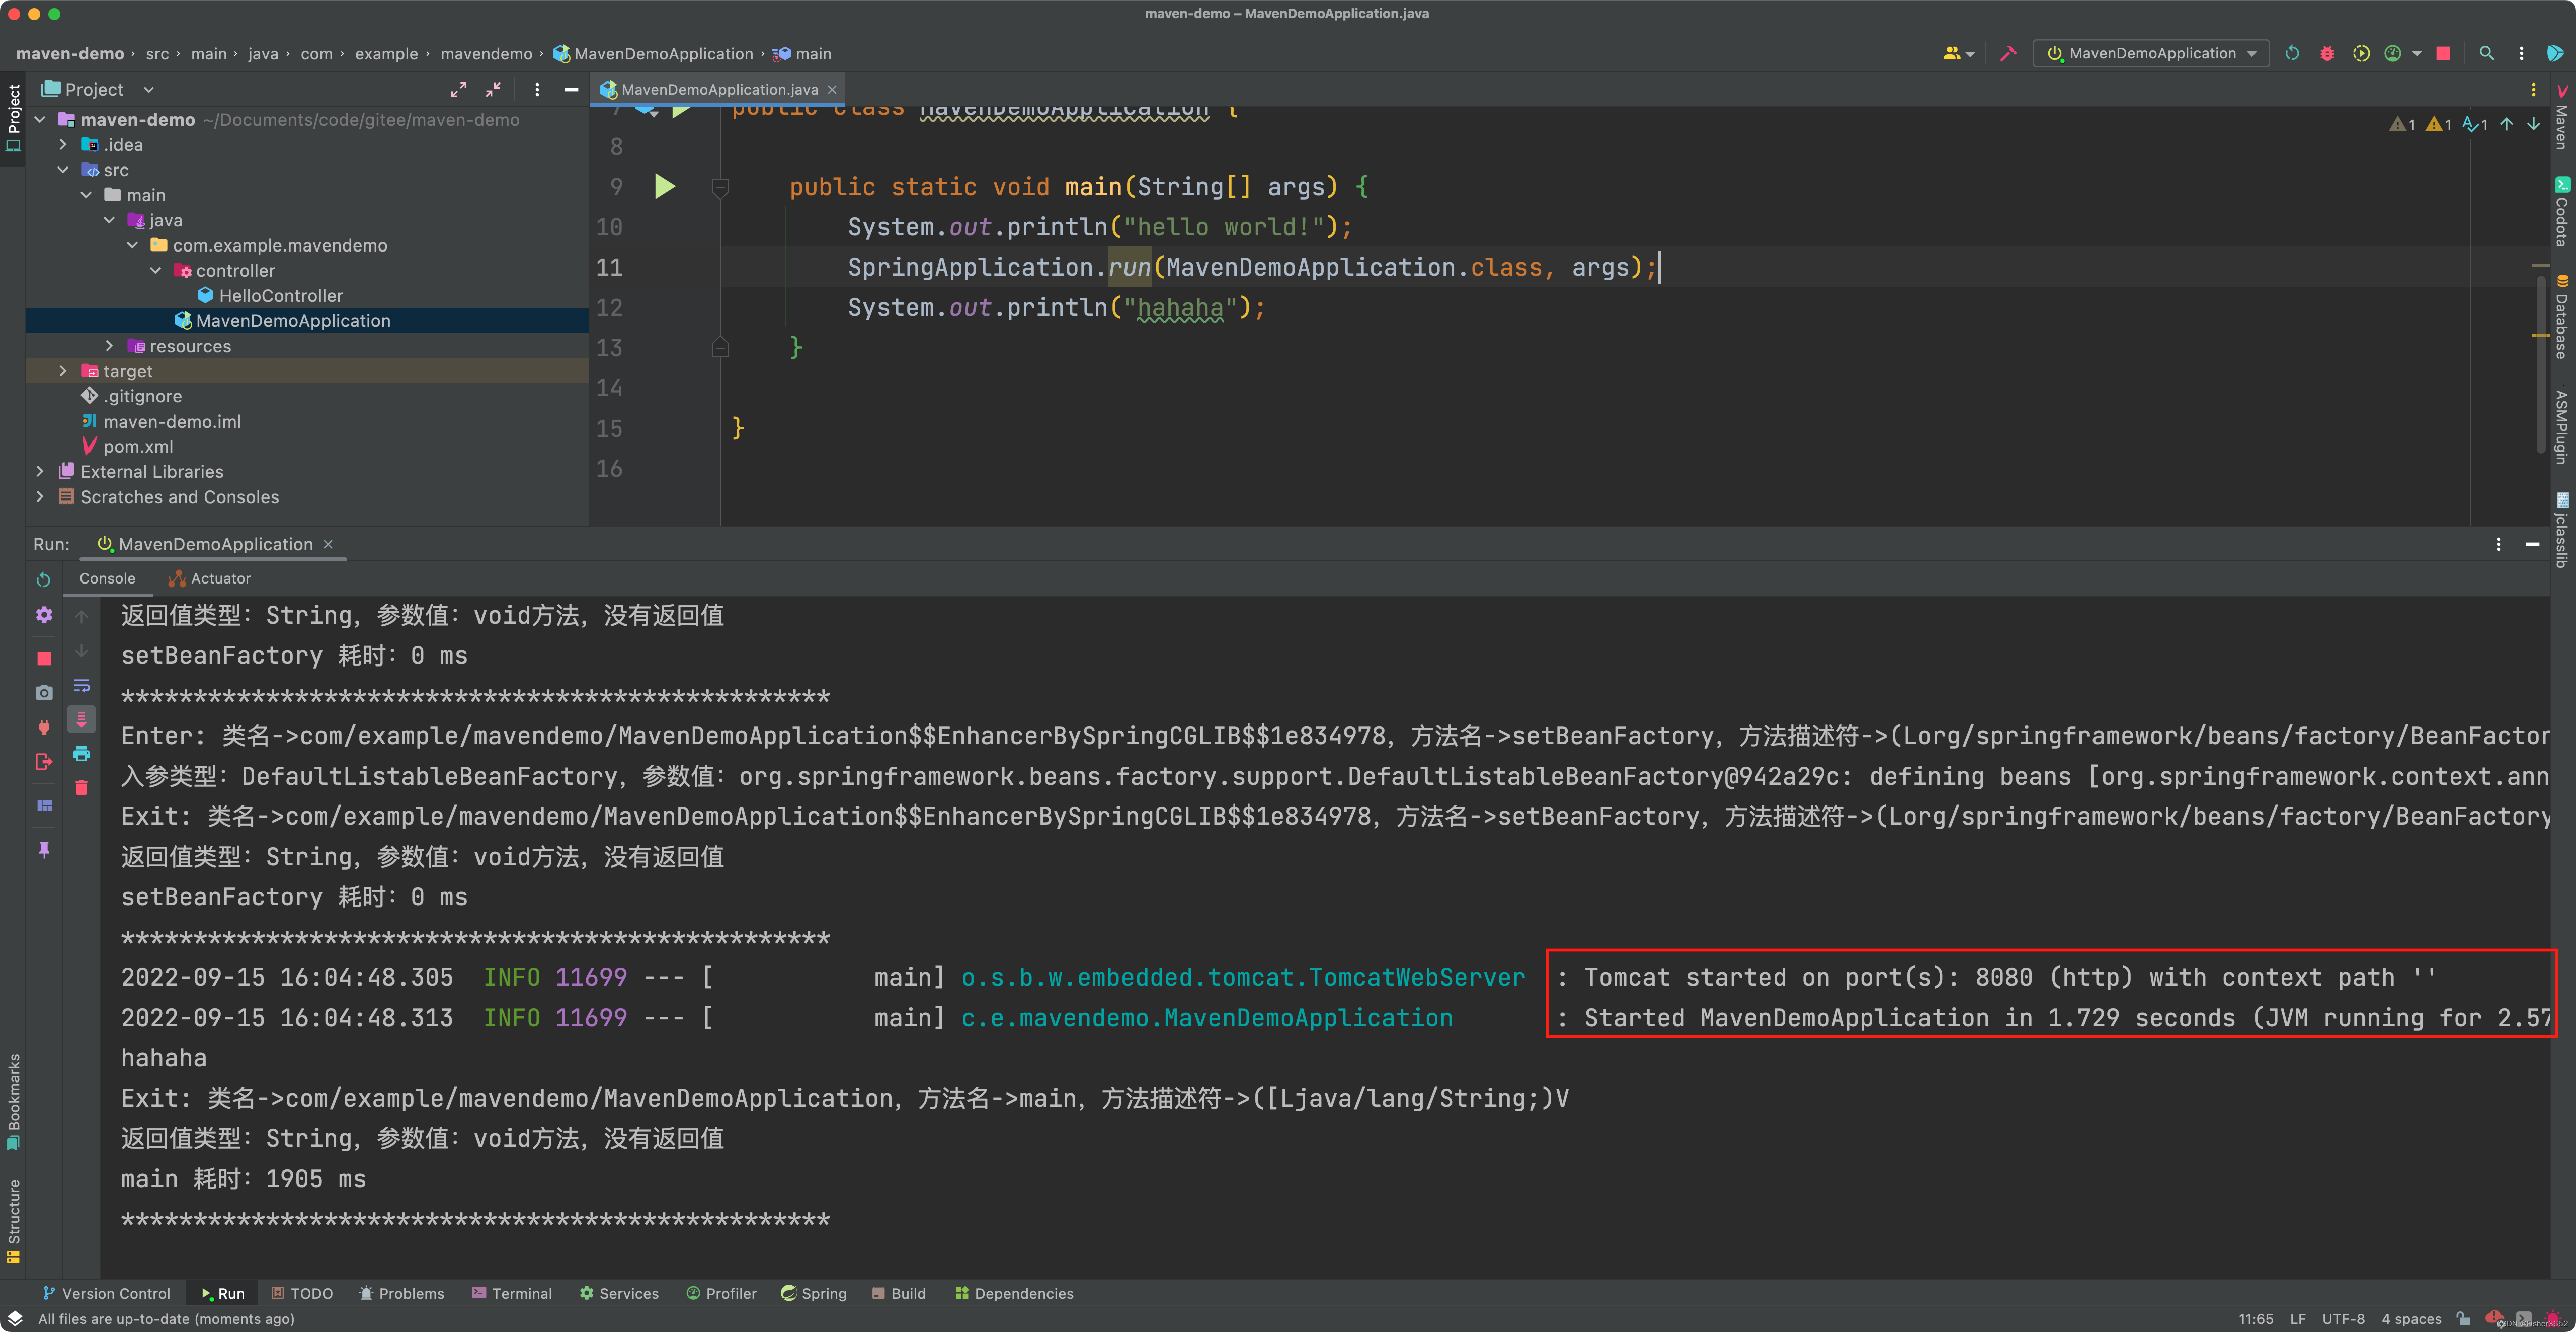Open run settings gear in Run panel
The width and height of the screenshot is (2576, 1332).
pyautogui.click(x=44, y=615)
